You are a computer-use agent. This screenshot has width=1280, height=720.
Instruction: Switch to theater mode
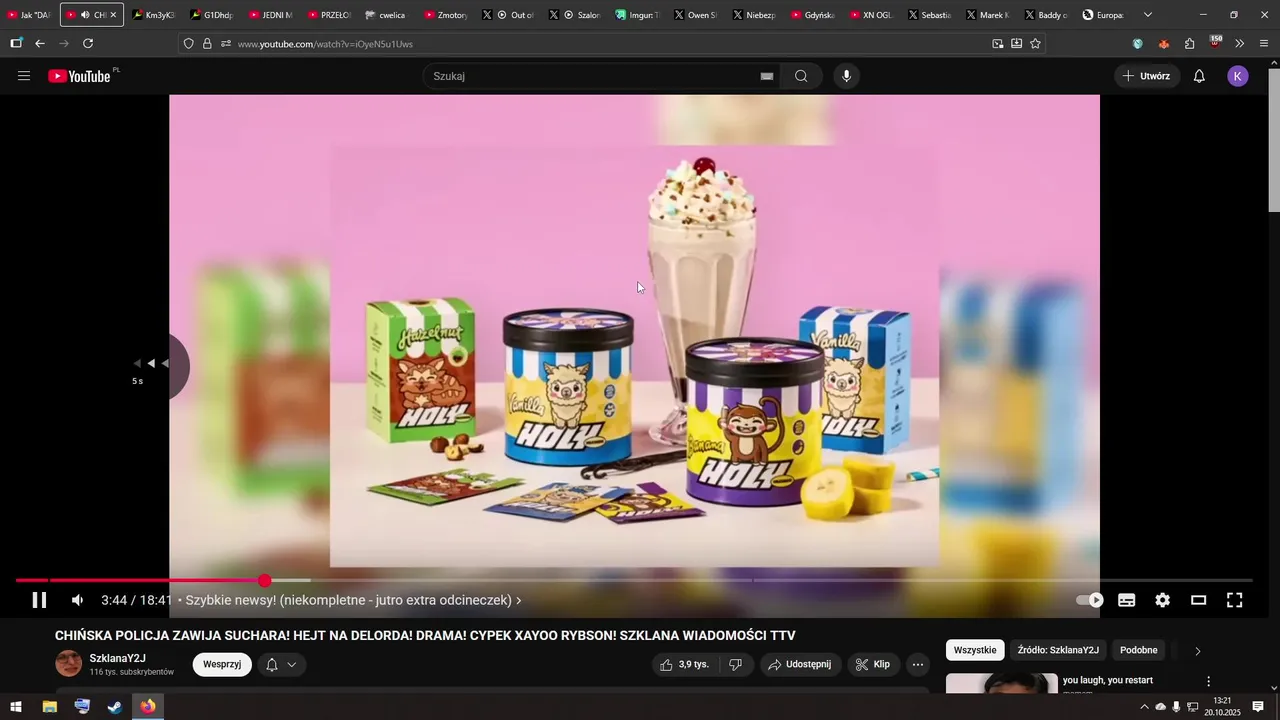[1198, 600]
